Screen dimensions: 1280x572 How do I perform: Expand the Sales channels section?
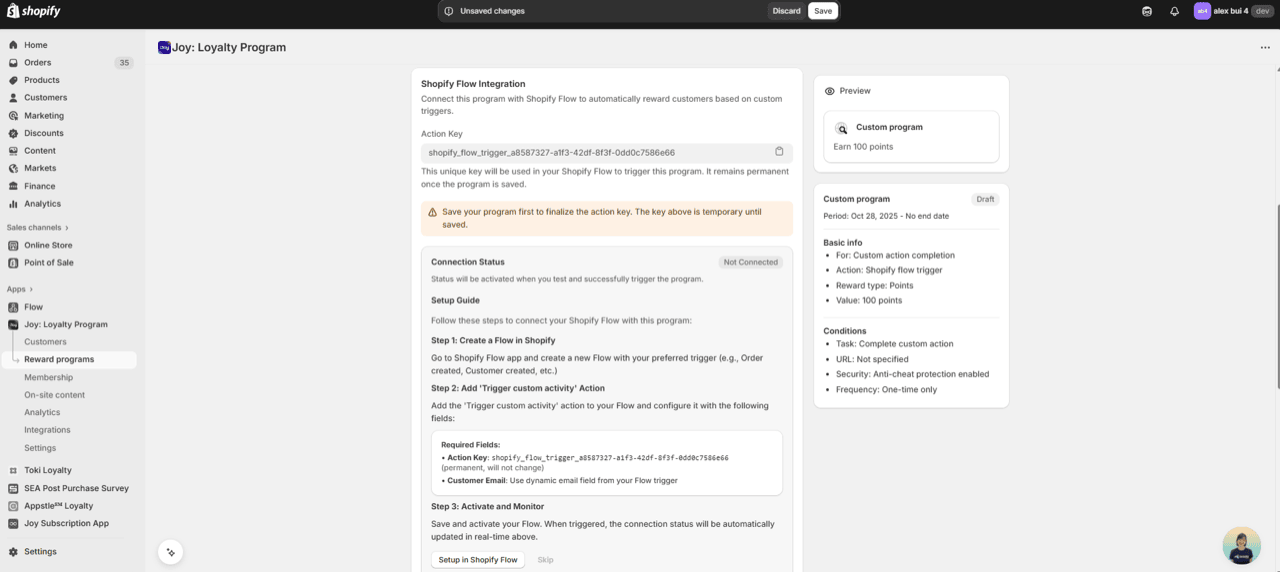click(x=38, y=228)
